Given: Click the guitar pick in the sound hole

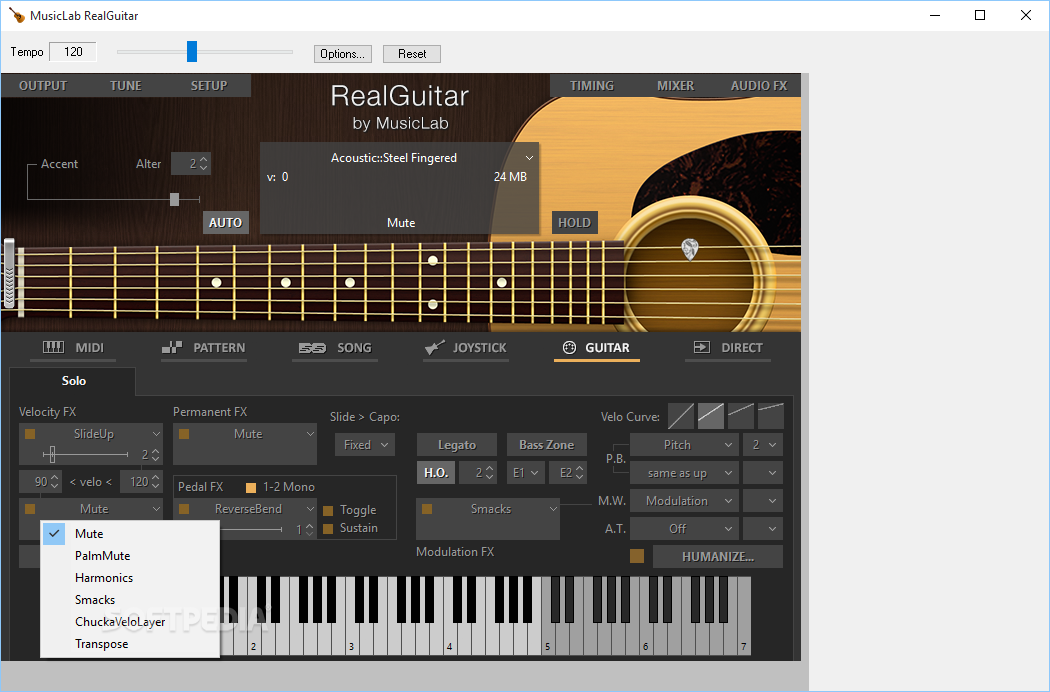Looking at the screenshot, I should tap(689, 249).
